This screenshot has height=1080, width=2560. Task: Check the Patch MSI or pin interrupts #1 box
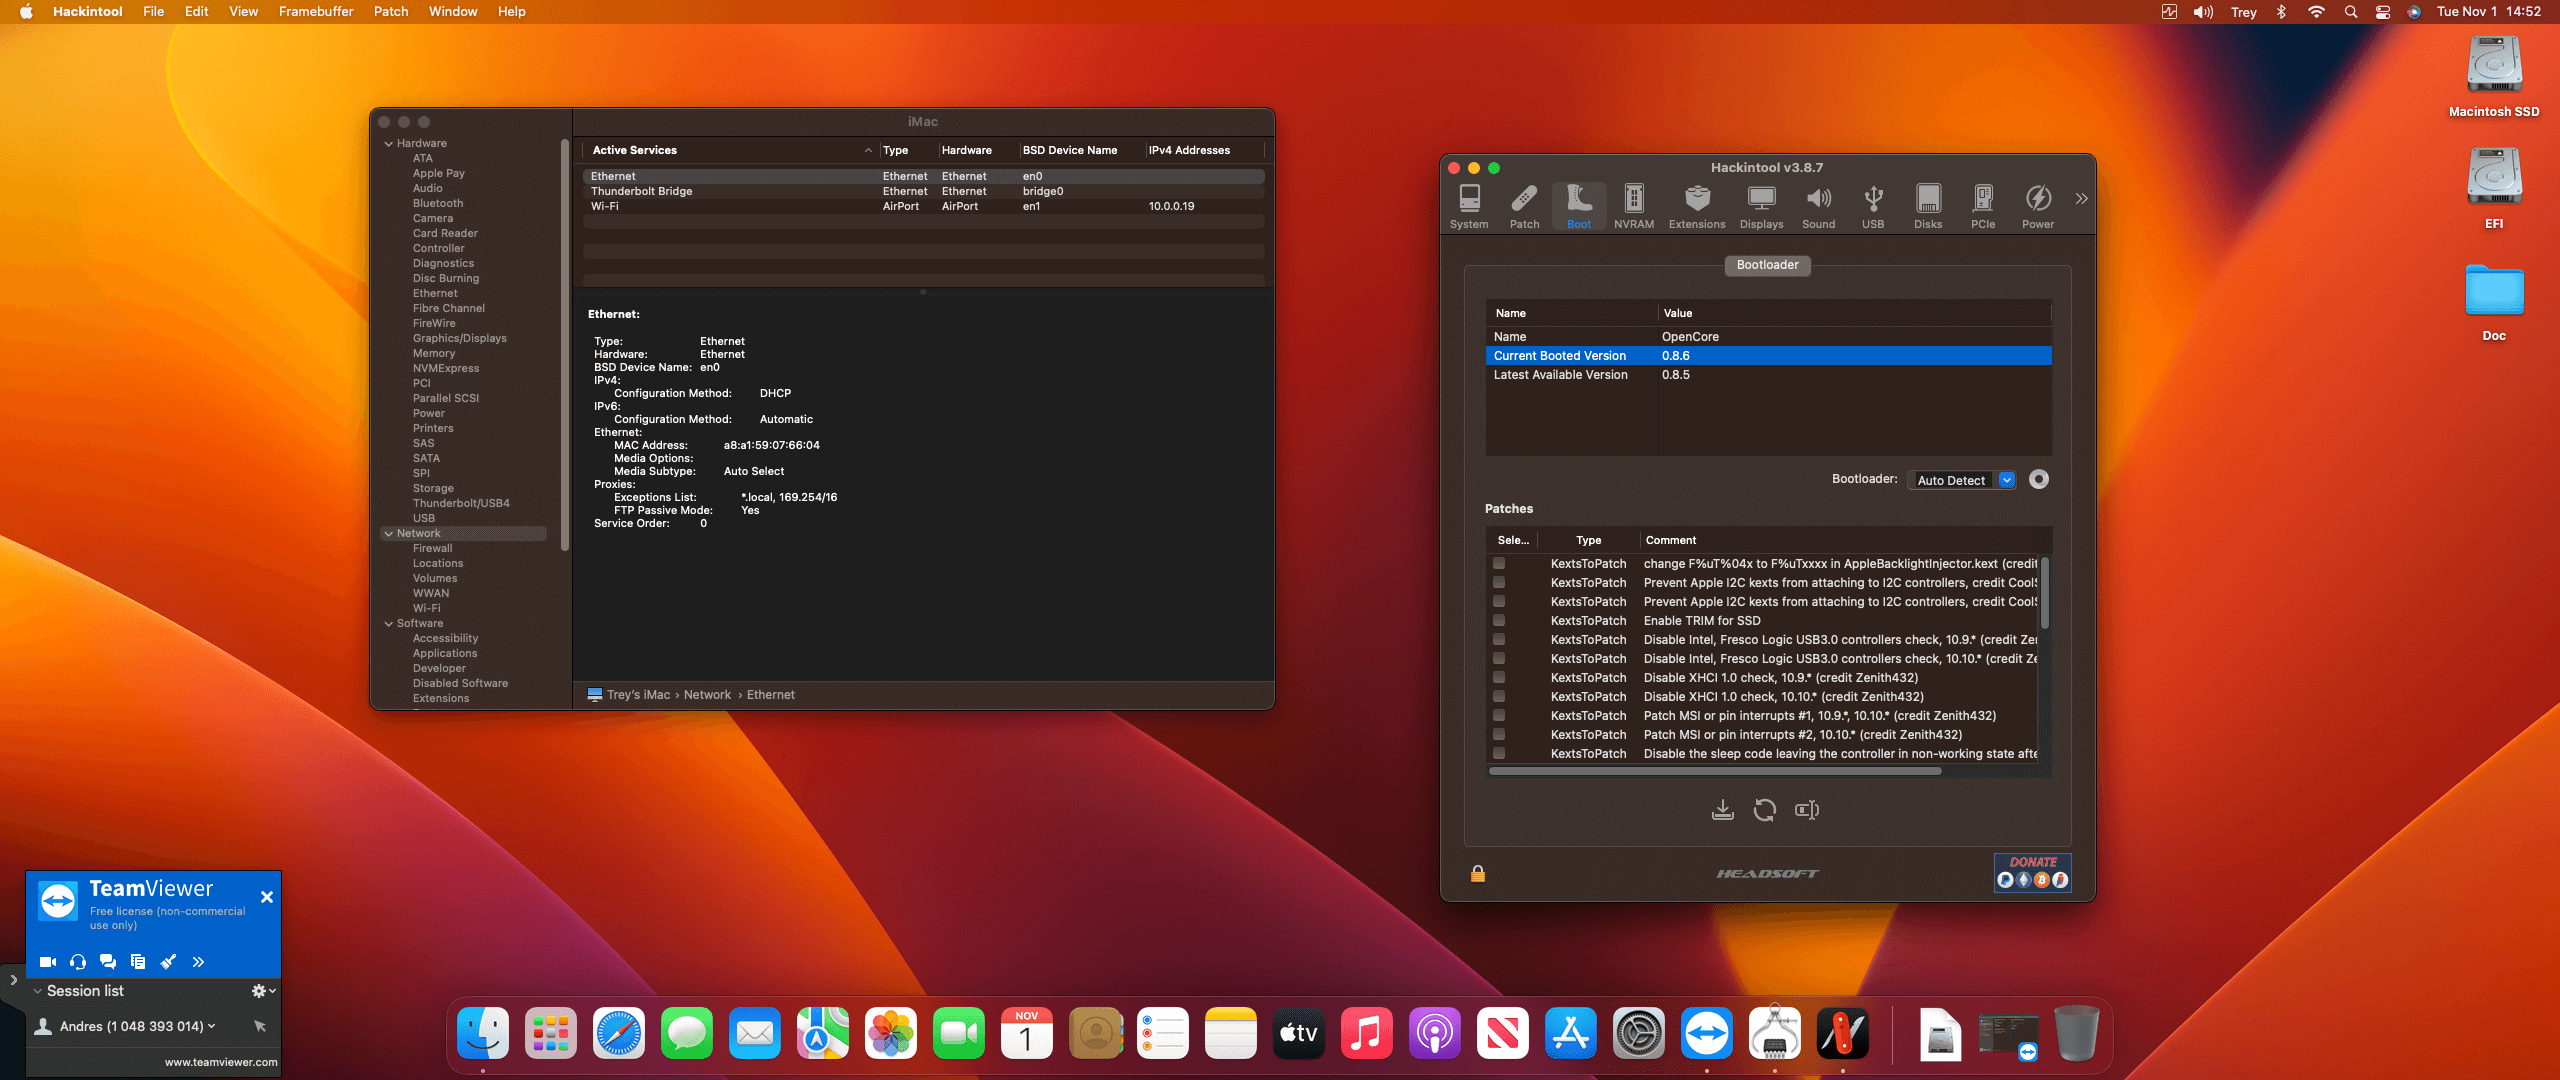pos(1499,716)
